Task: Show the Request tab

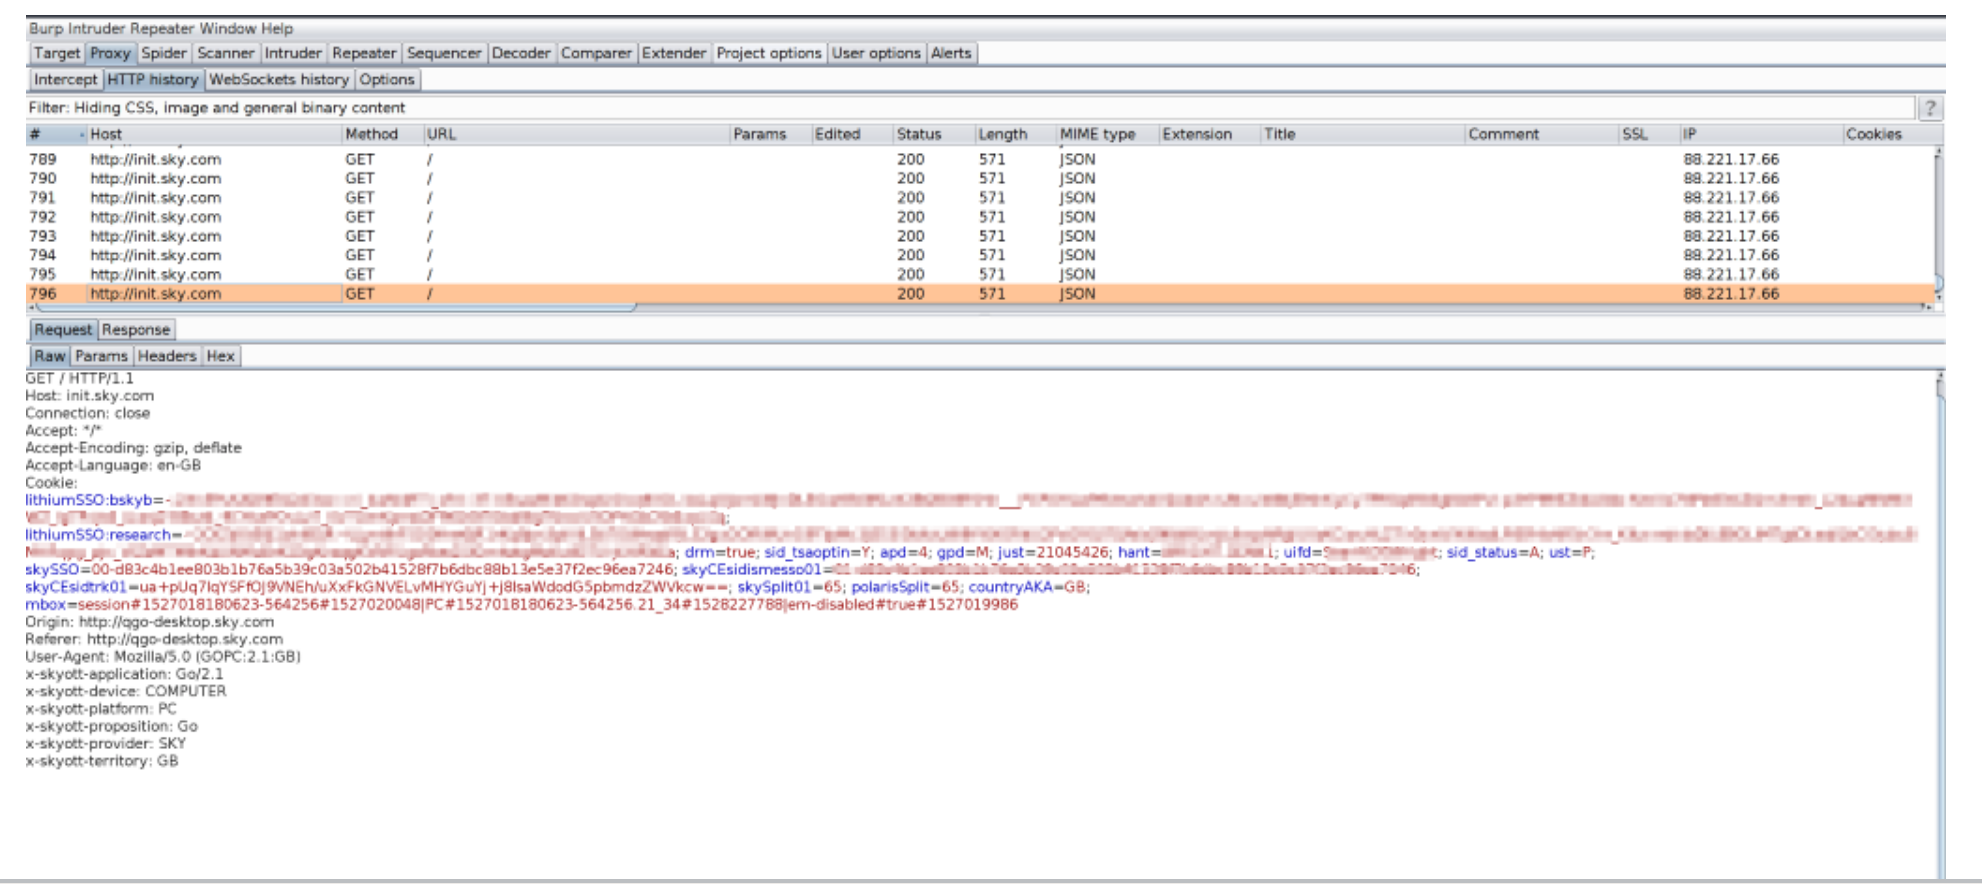Action: point(63,330)
